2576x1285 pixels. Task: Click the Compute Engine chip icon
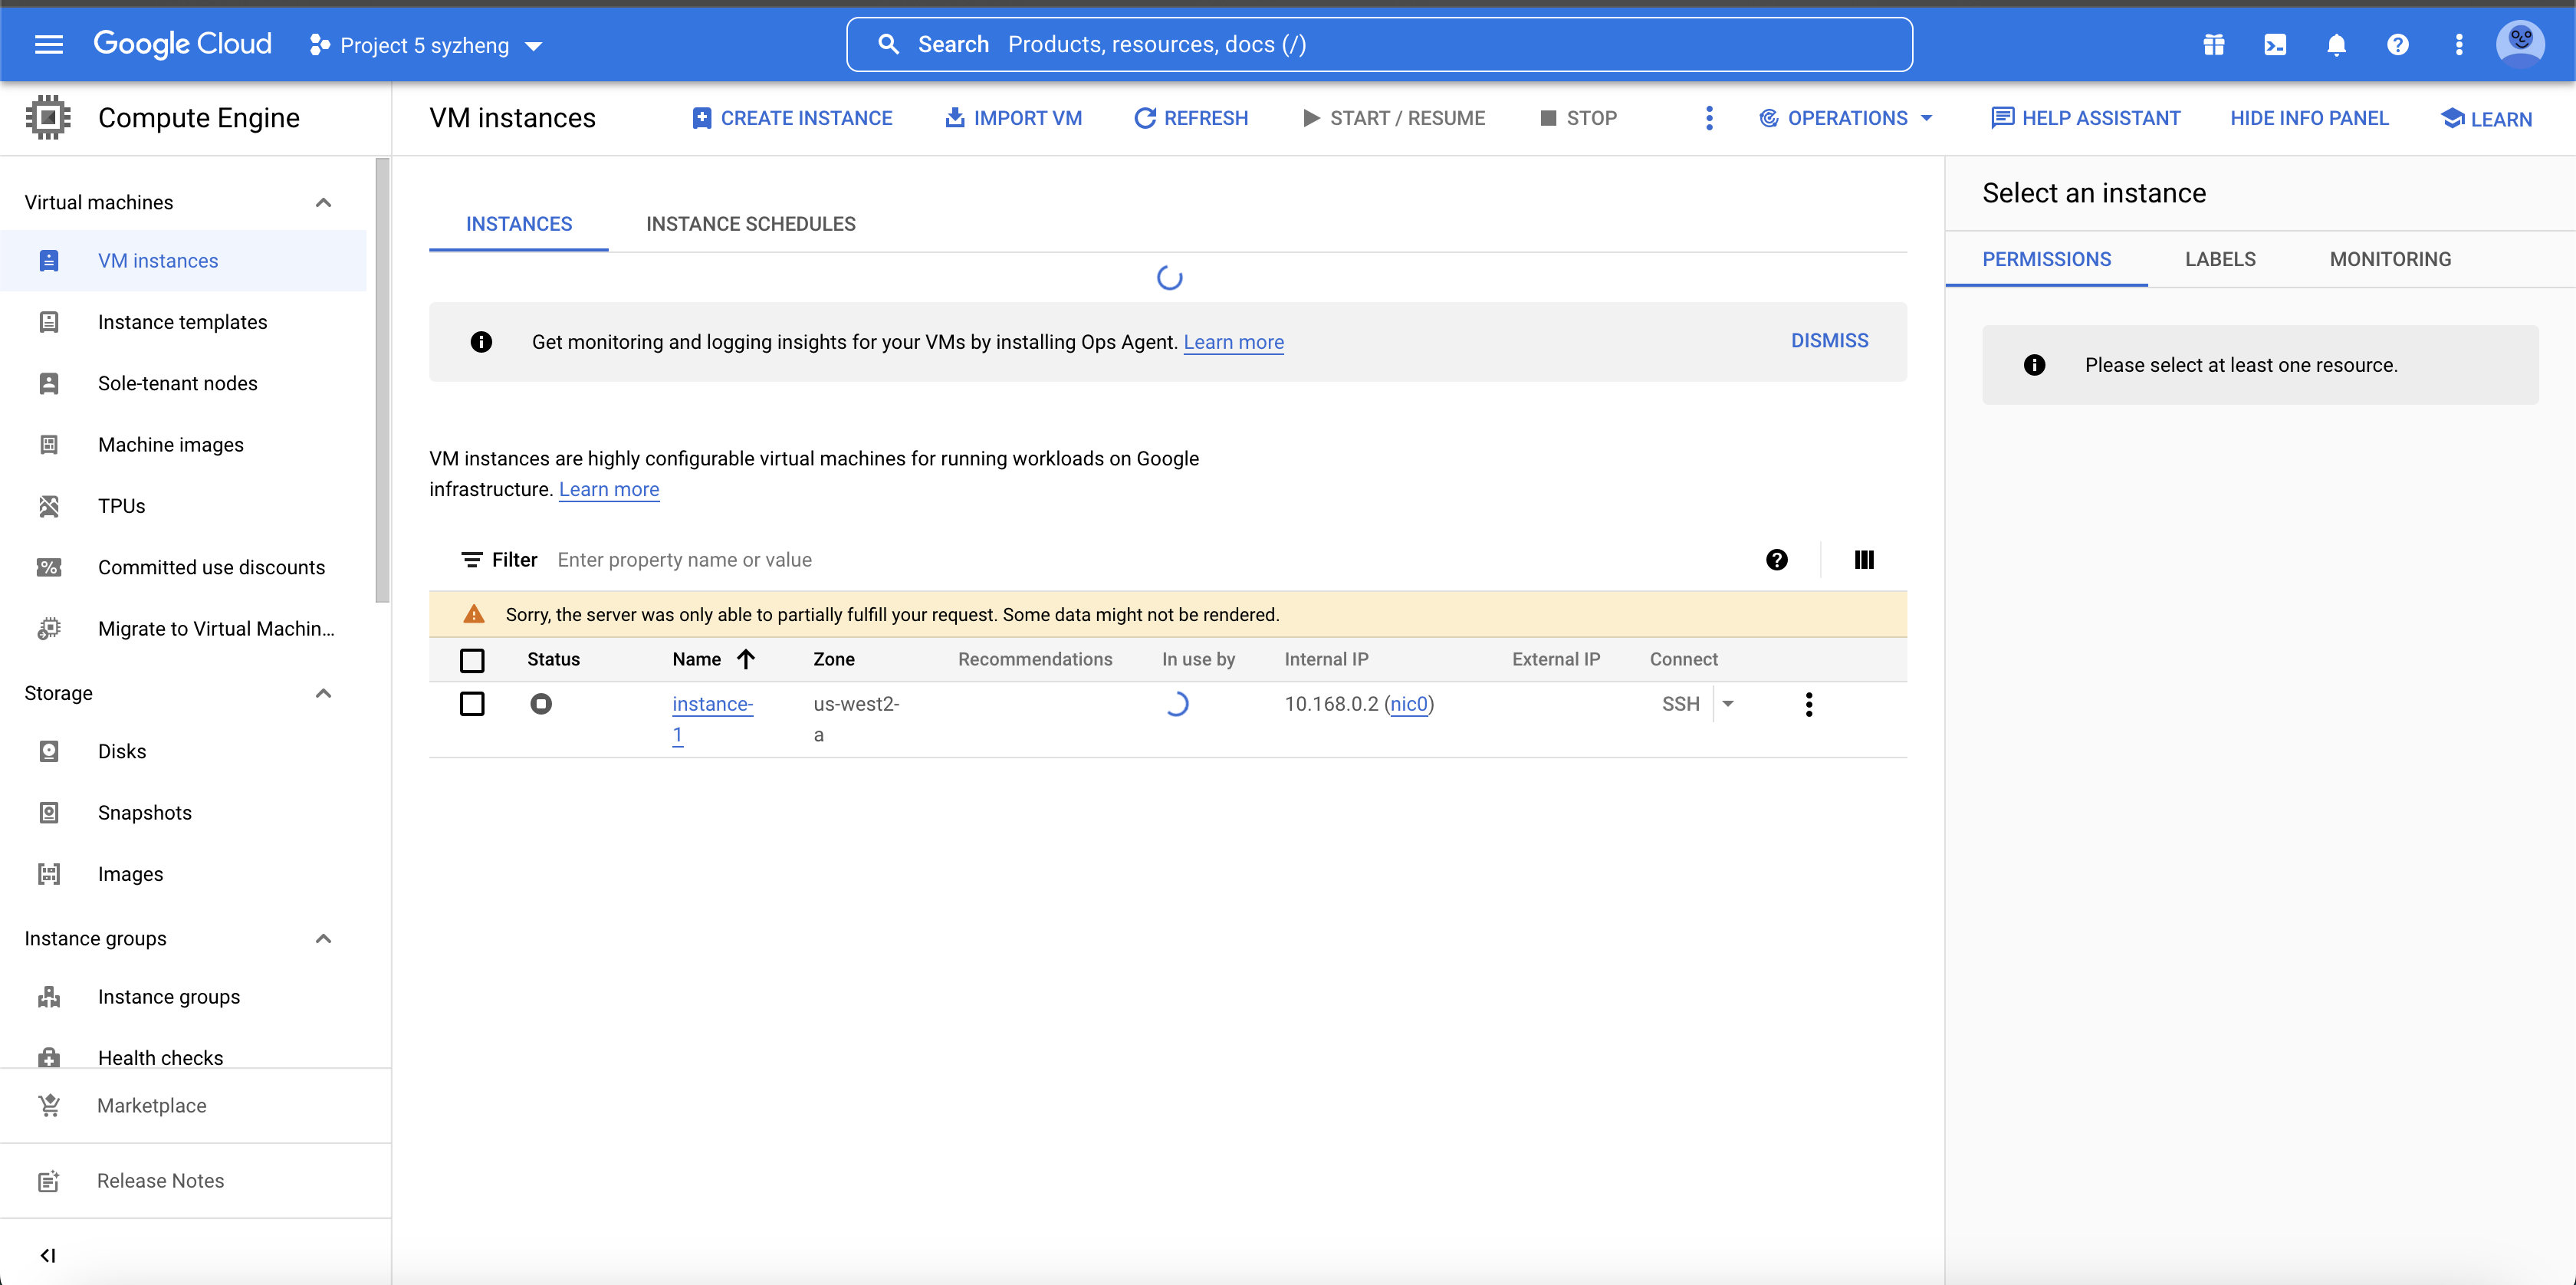tap(48, 118)
